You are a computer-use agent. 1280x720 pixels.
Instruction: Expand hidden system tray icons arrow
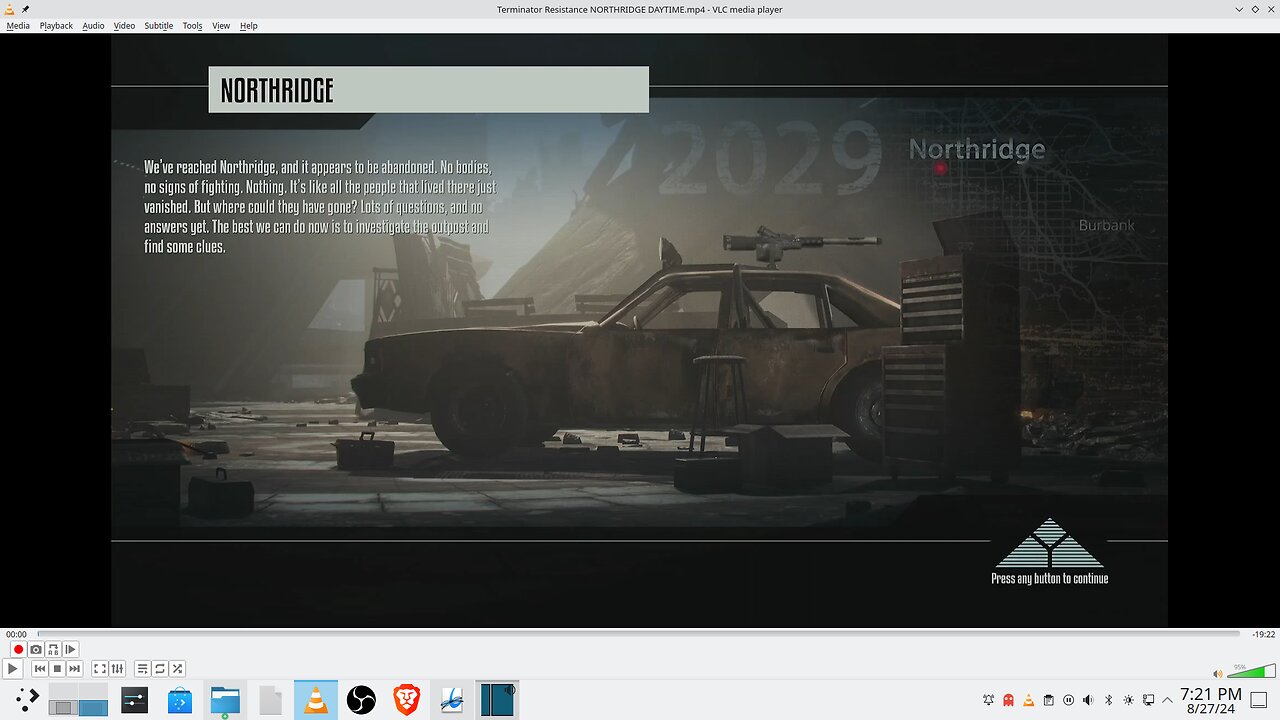[1167, 700]
